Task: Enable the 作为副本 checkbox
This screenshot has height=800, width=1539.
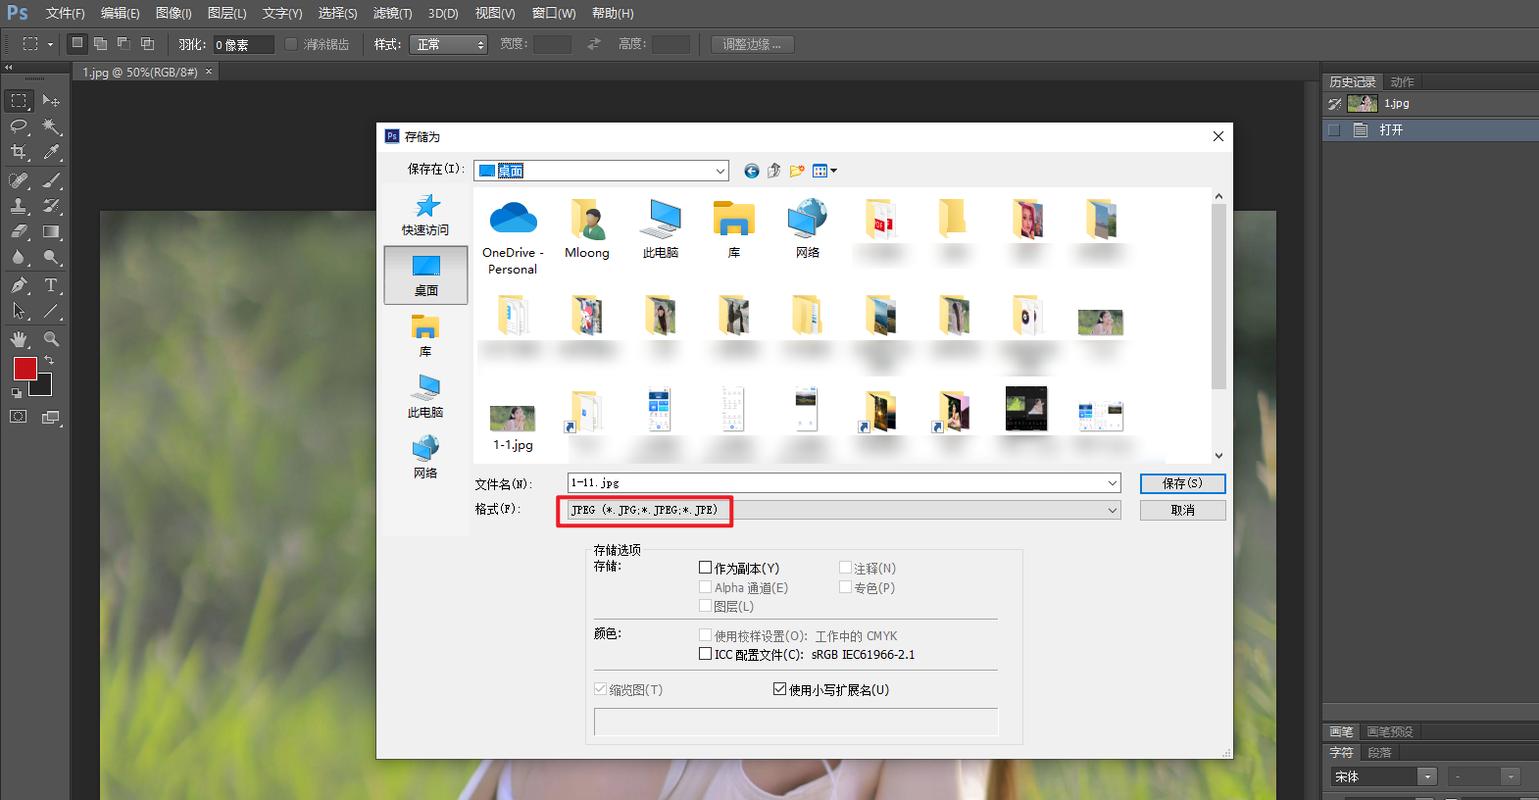Action: click(706, 567)
